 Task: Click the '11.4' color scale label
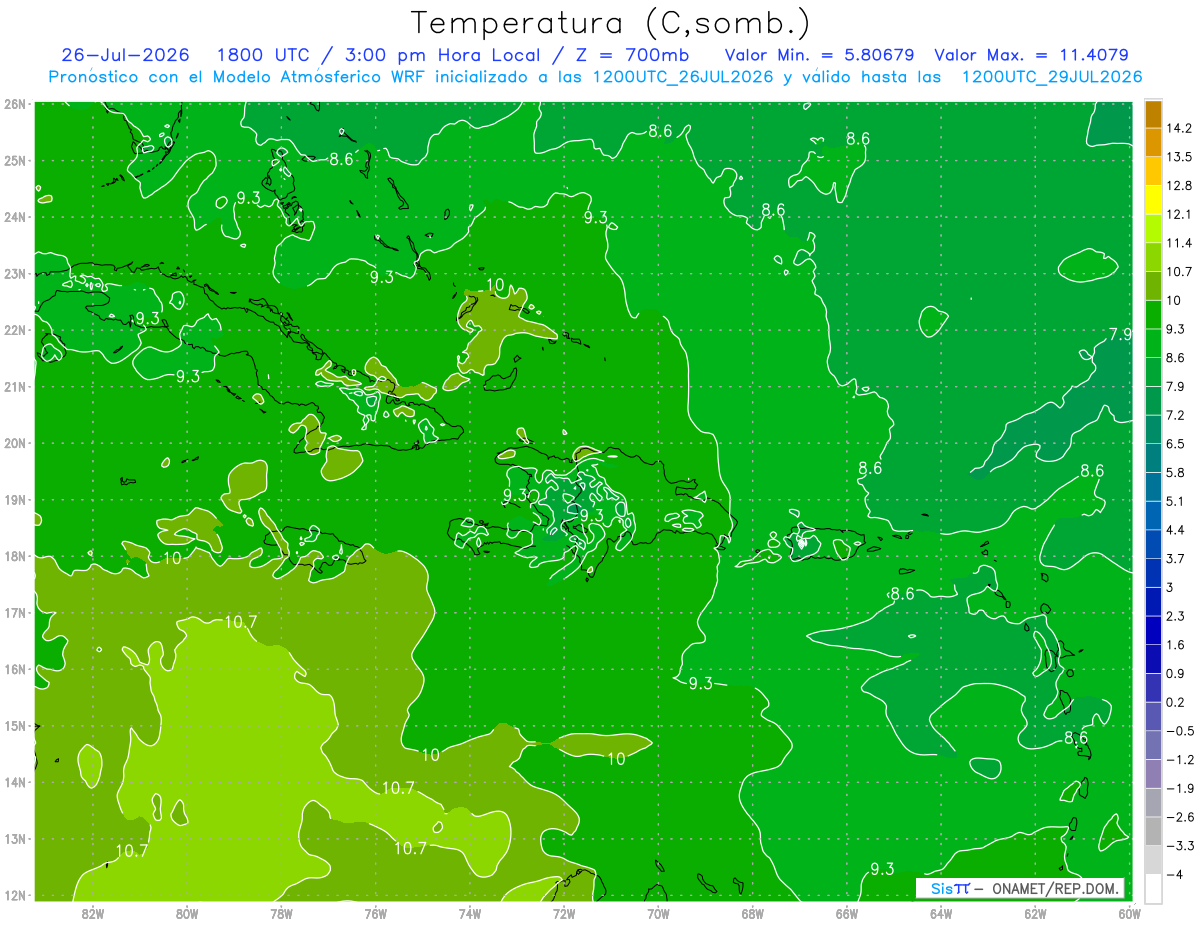(1179, 243)
